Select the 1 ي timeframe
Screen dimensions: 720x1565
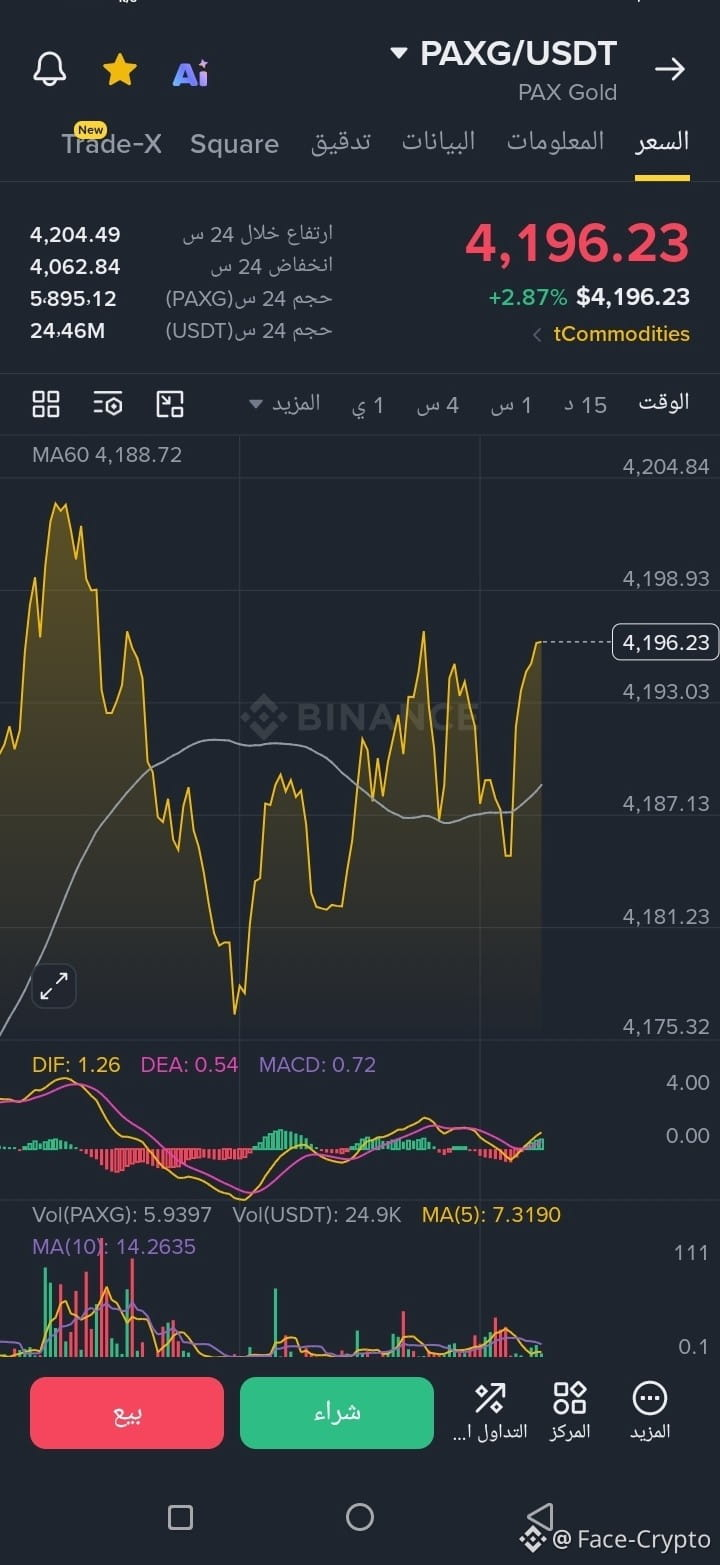click(368, 405)
